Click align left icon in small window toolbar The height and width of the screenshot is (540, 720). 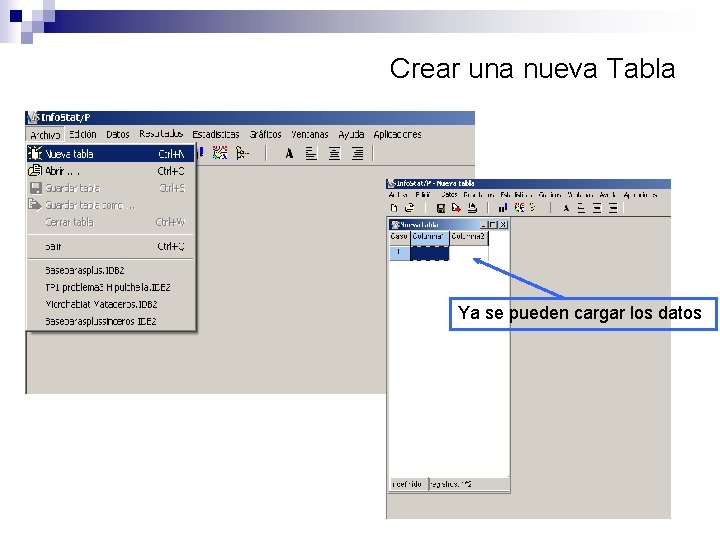tap(581, 208)
